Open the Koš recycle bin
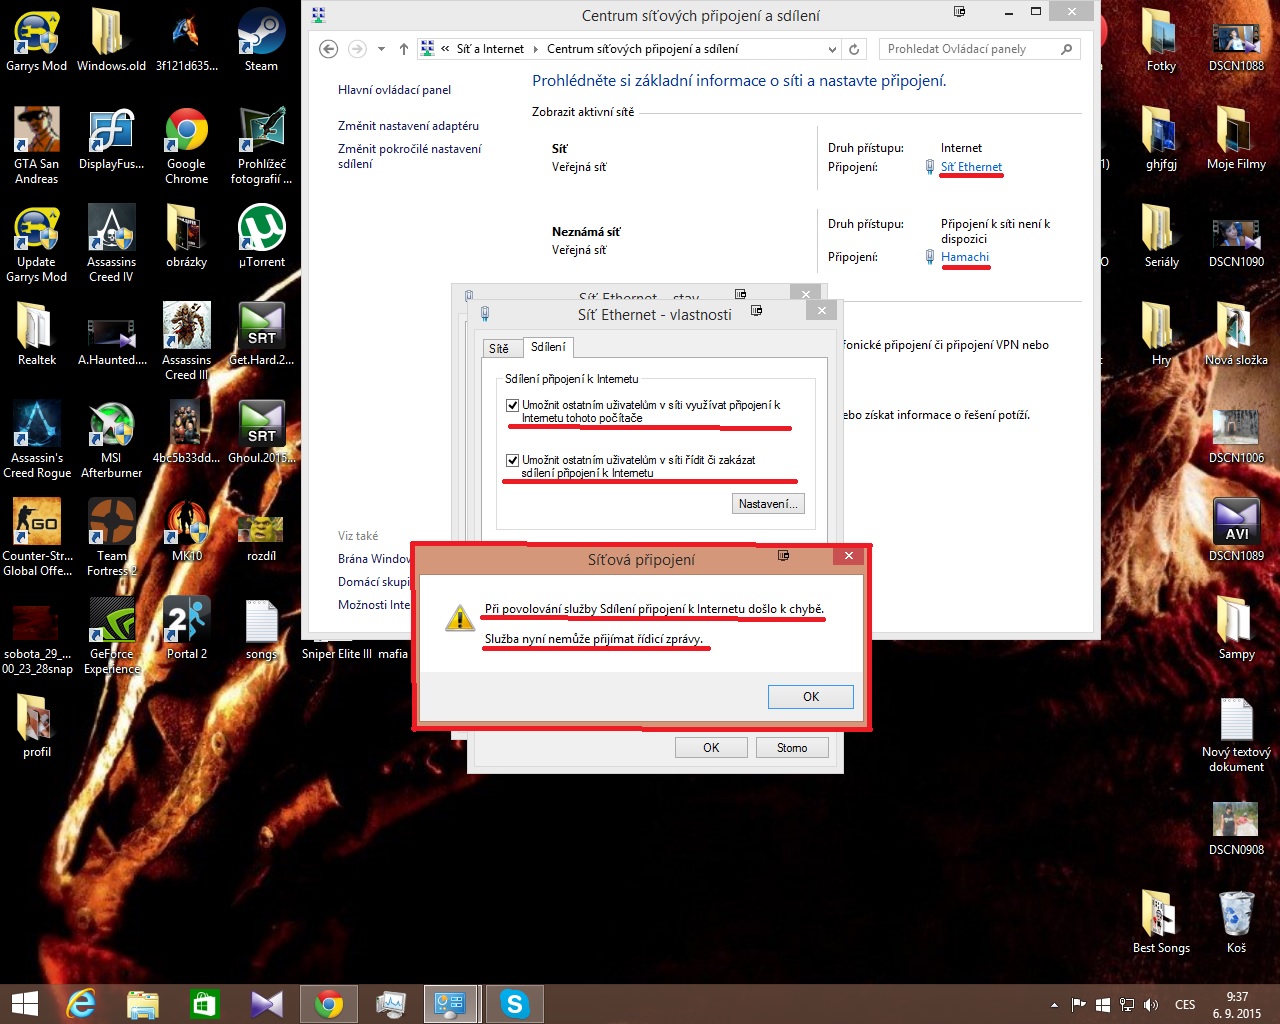1280x1024 pixels. pos(1237,922)
